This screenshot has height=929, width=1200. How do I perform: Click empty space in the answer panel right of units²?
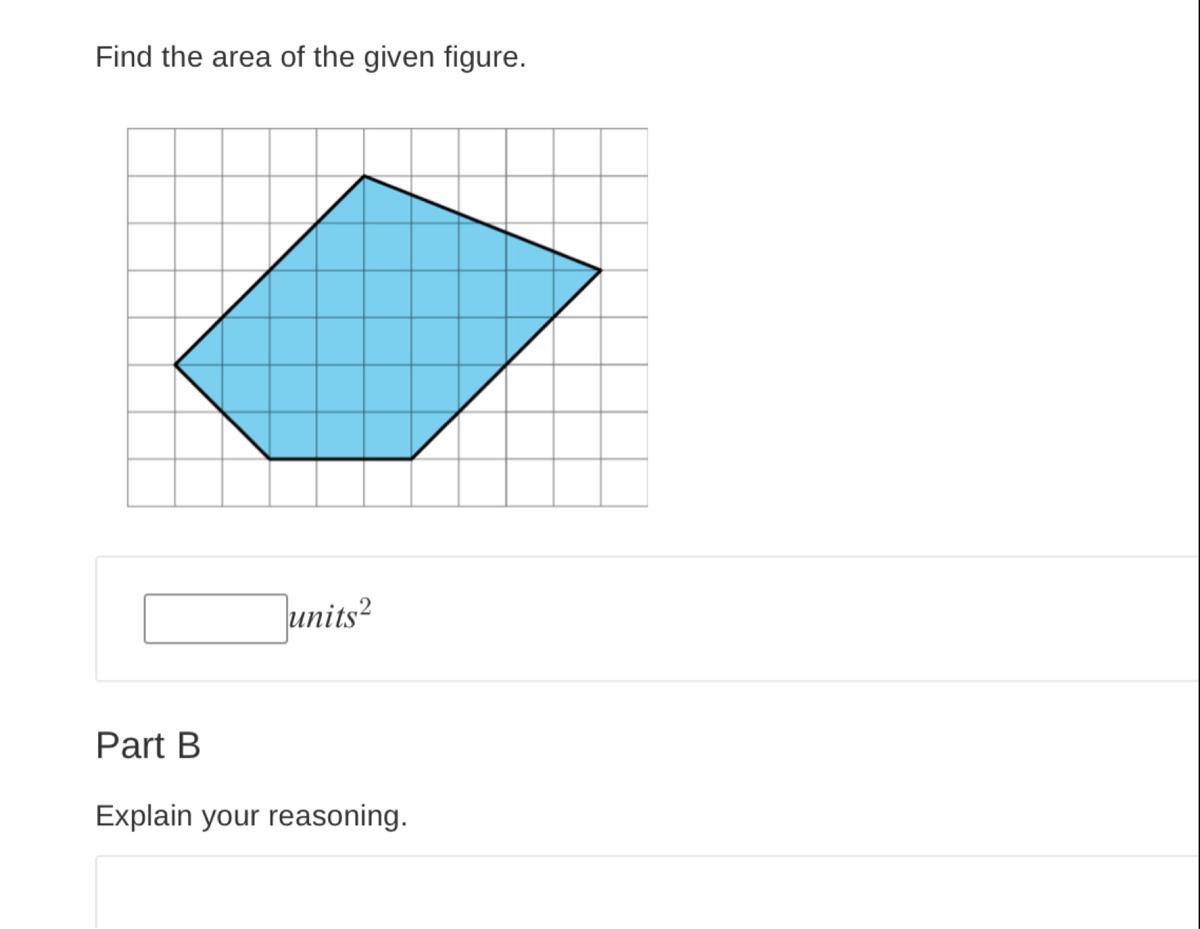tap(750, 619)
